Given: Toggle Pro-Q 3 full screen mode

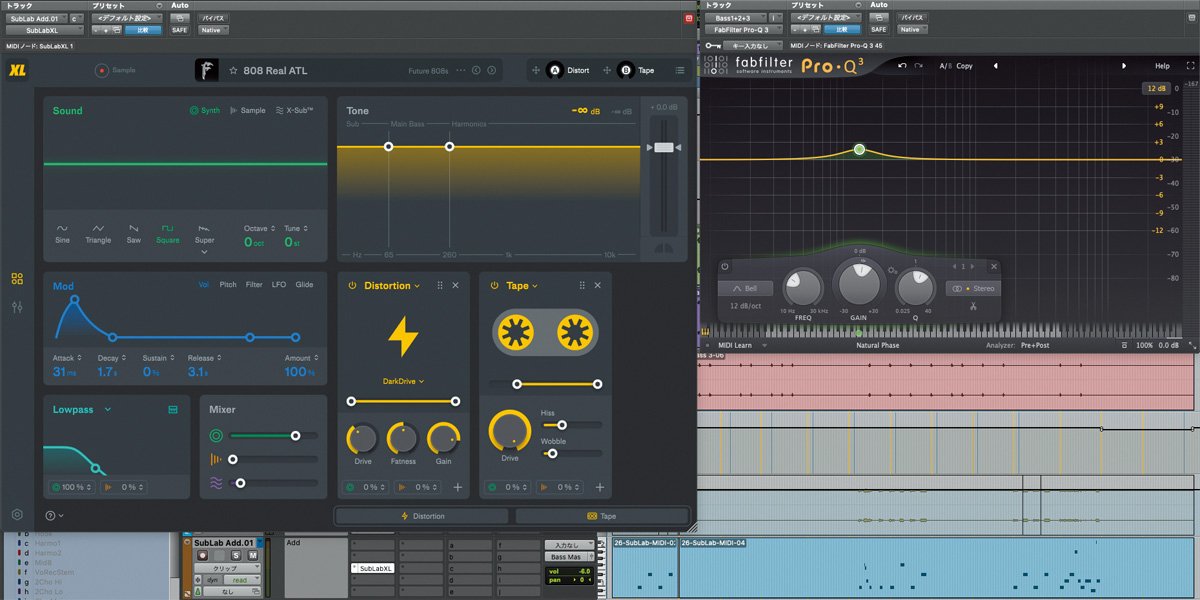Looking at the screenshot, I should coord(1191,66).
